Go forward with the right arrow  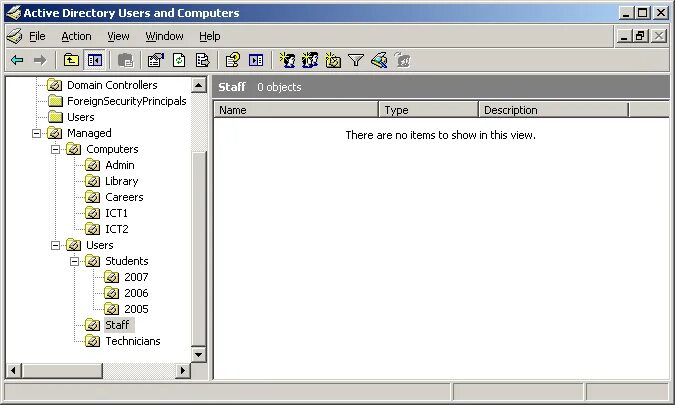click(40, 60)
